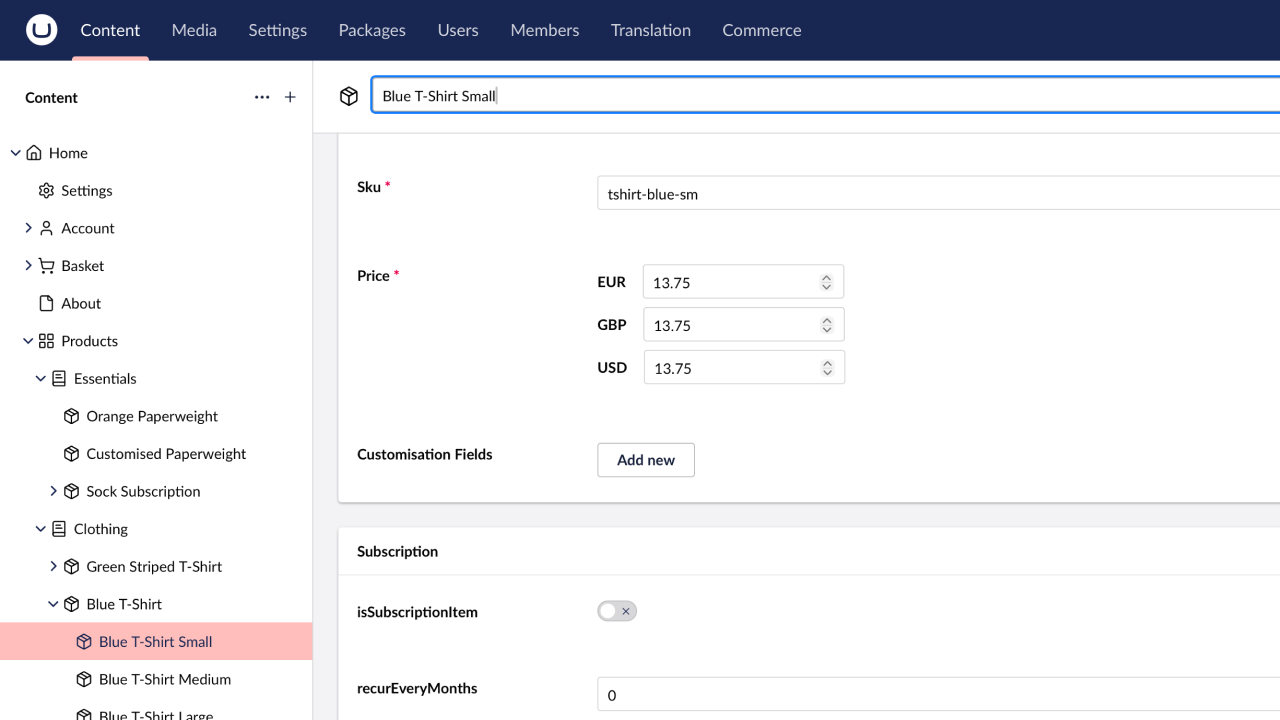Click the Products grid icon
The height and width of the screenshot is (720, 1280).
pyautogui.click(x=46, y=341)
